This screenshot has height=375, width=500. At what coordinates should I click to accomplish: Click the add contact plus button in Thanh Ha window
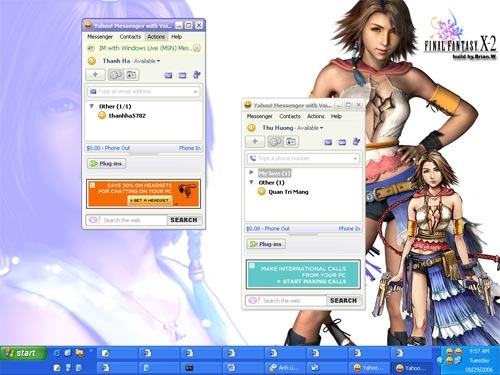point(95,75)
